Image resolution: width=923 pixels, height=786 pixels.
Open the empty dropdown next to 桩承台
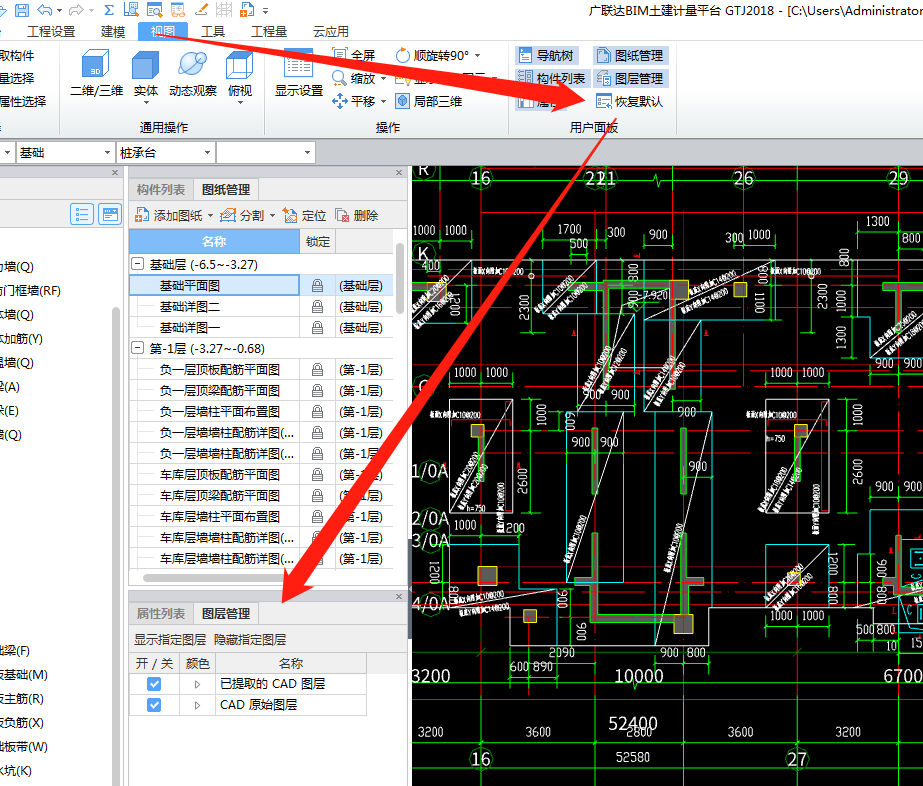tap(307, 152)
